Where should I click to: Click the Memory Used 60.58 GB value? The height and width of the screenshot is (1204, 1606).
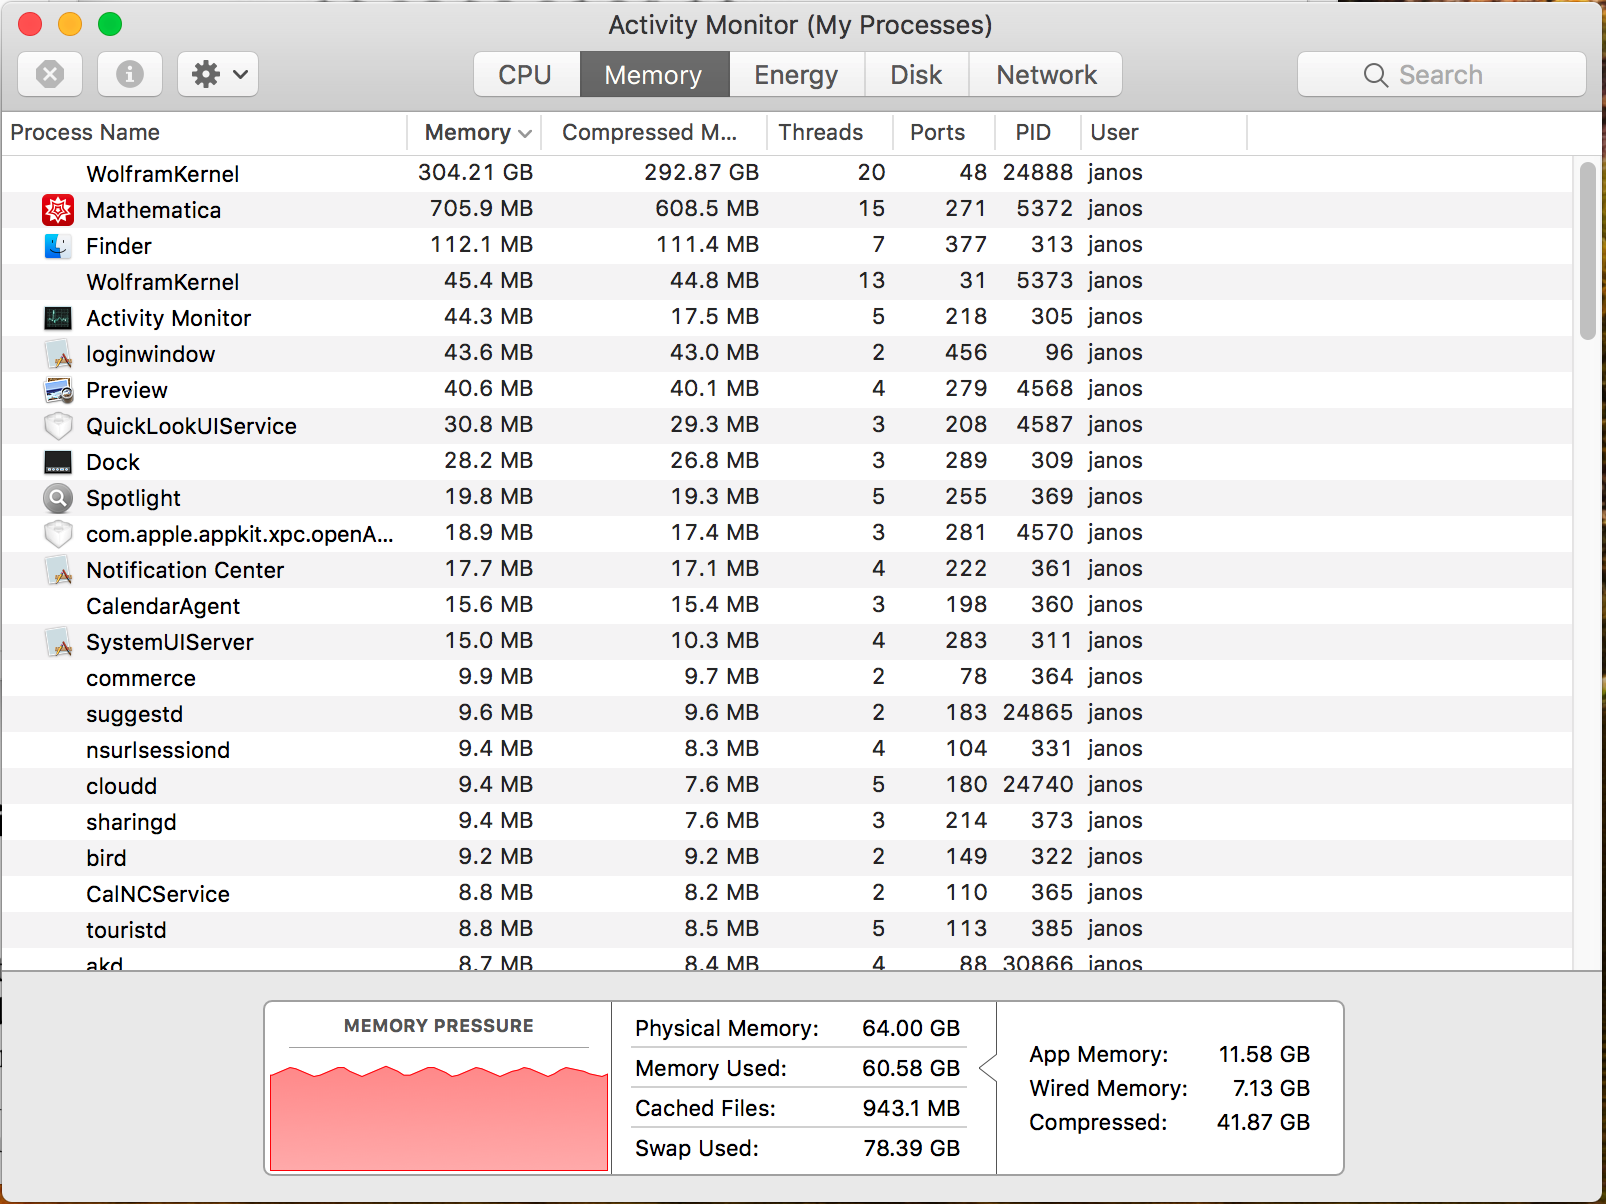911,1068
